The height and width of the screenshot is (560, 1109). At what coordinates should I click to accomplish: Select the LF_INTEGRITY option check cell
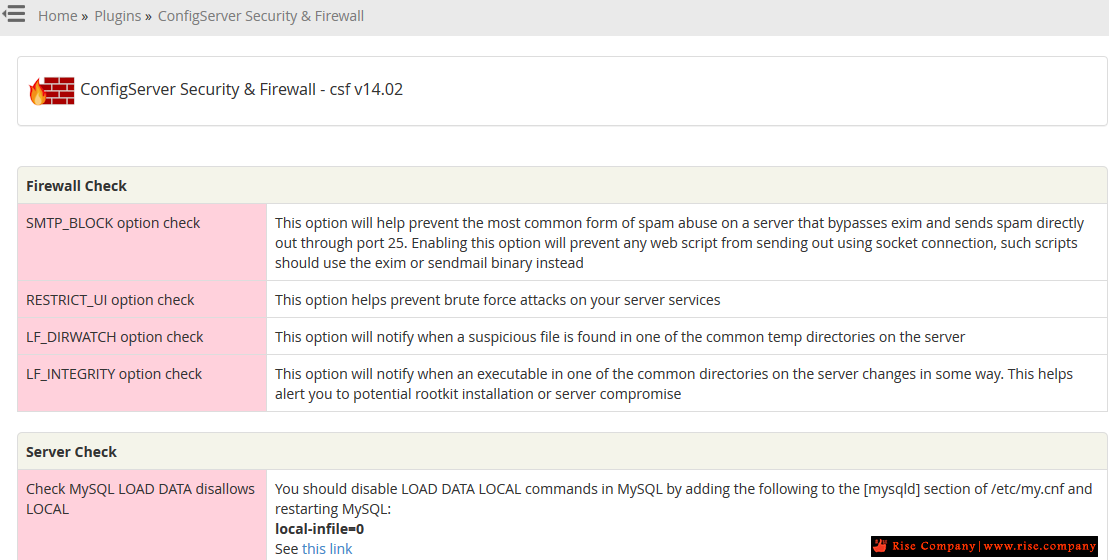[142, 383]
